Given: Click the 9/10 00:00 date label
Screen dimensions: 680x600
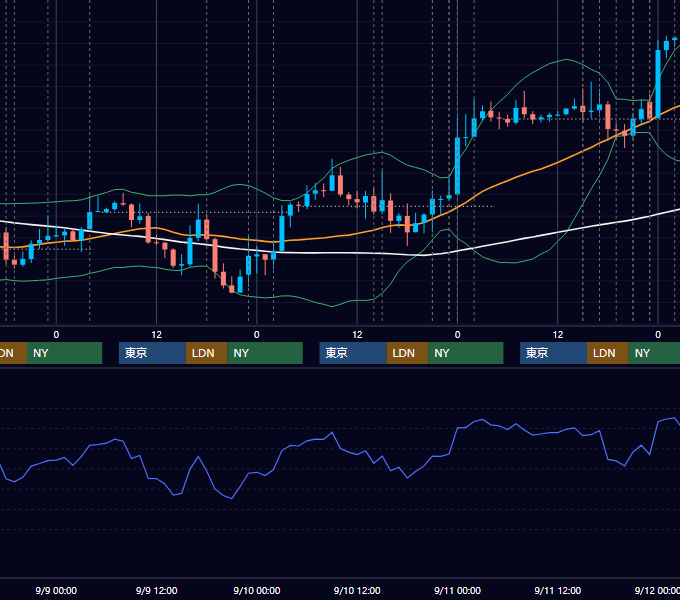Looking at the screenshot, I should tap(257, 590).
